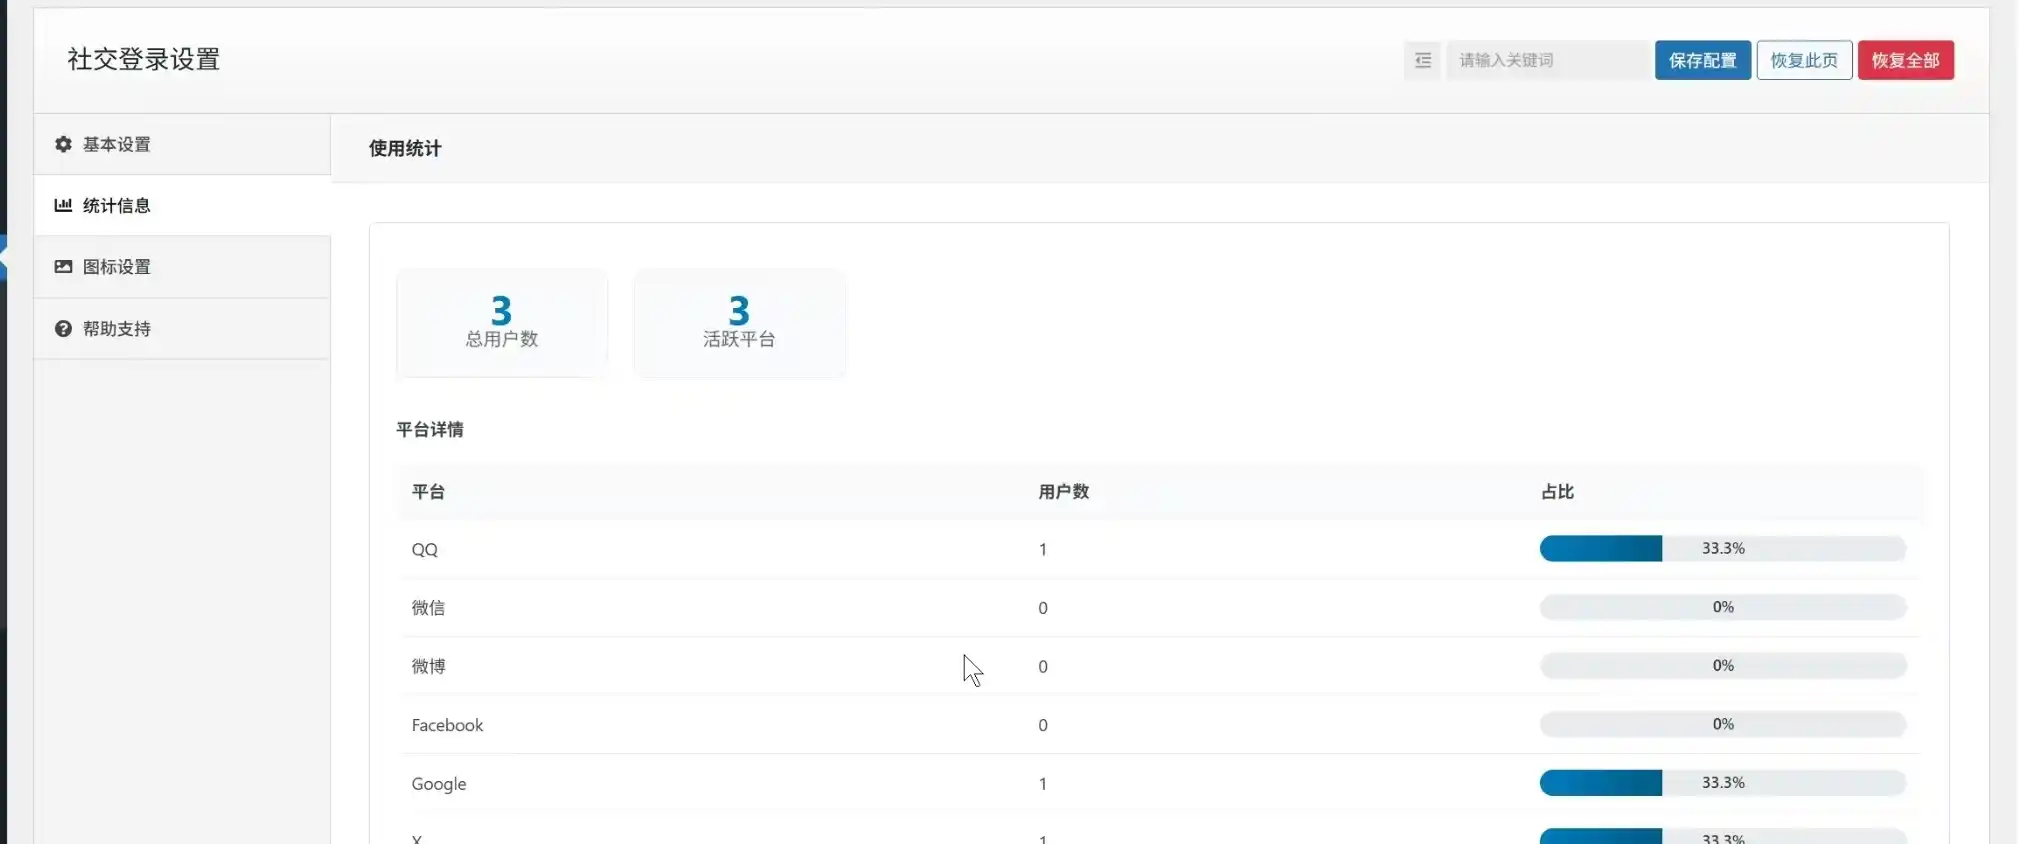Click the blue 保存配置 button

click(x=1702, y=60)
